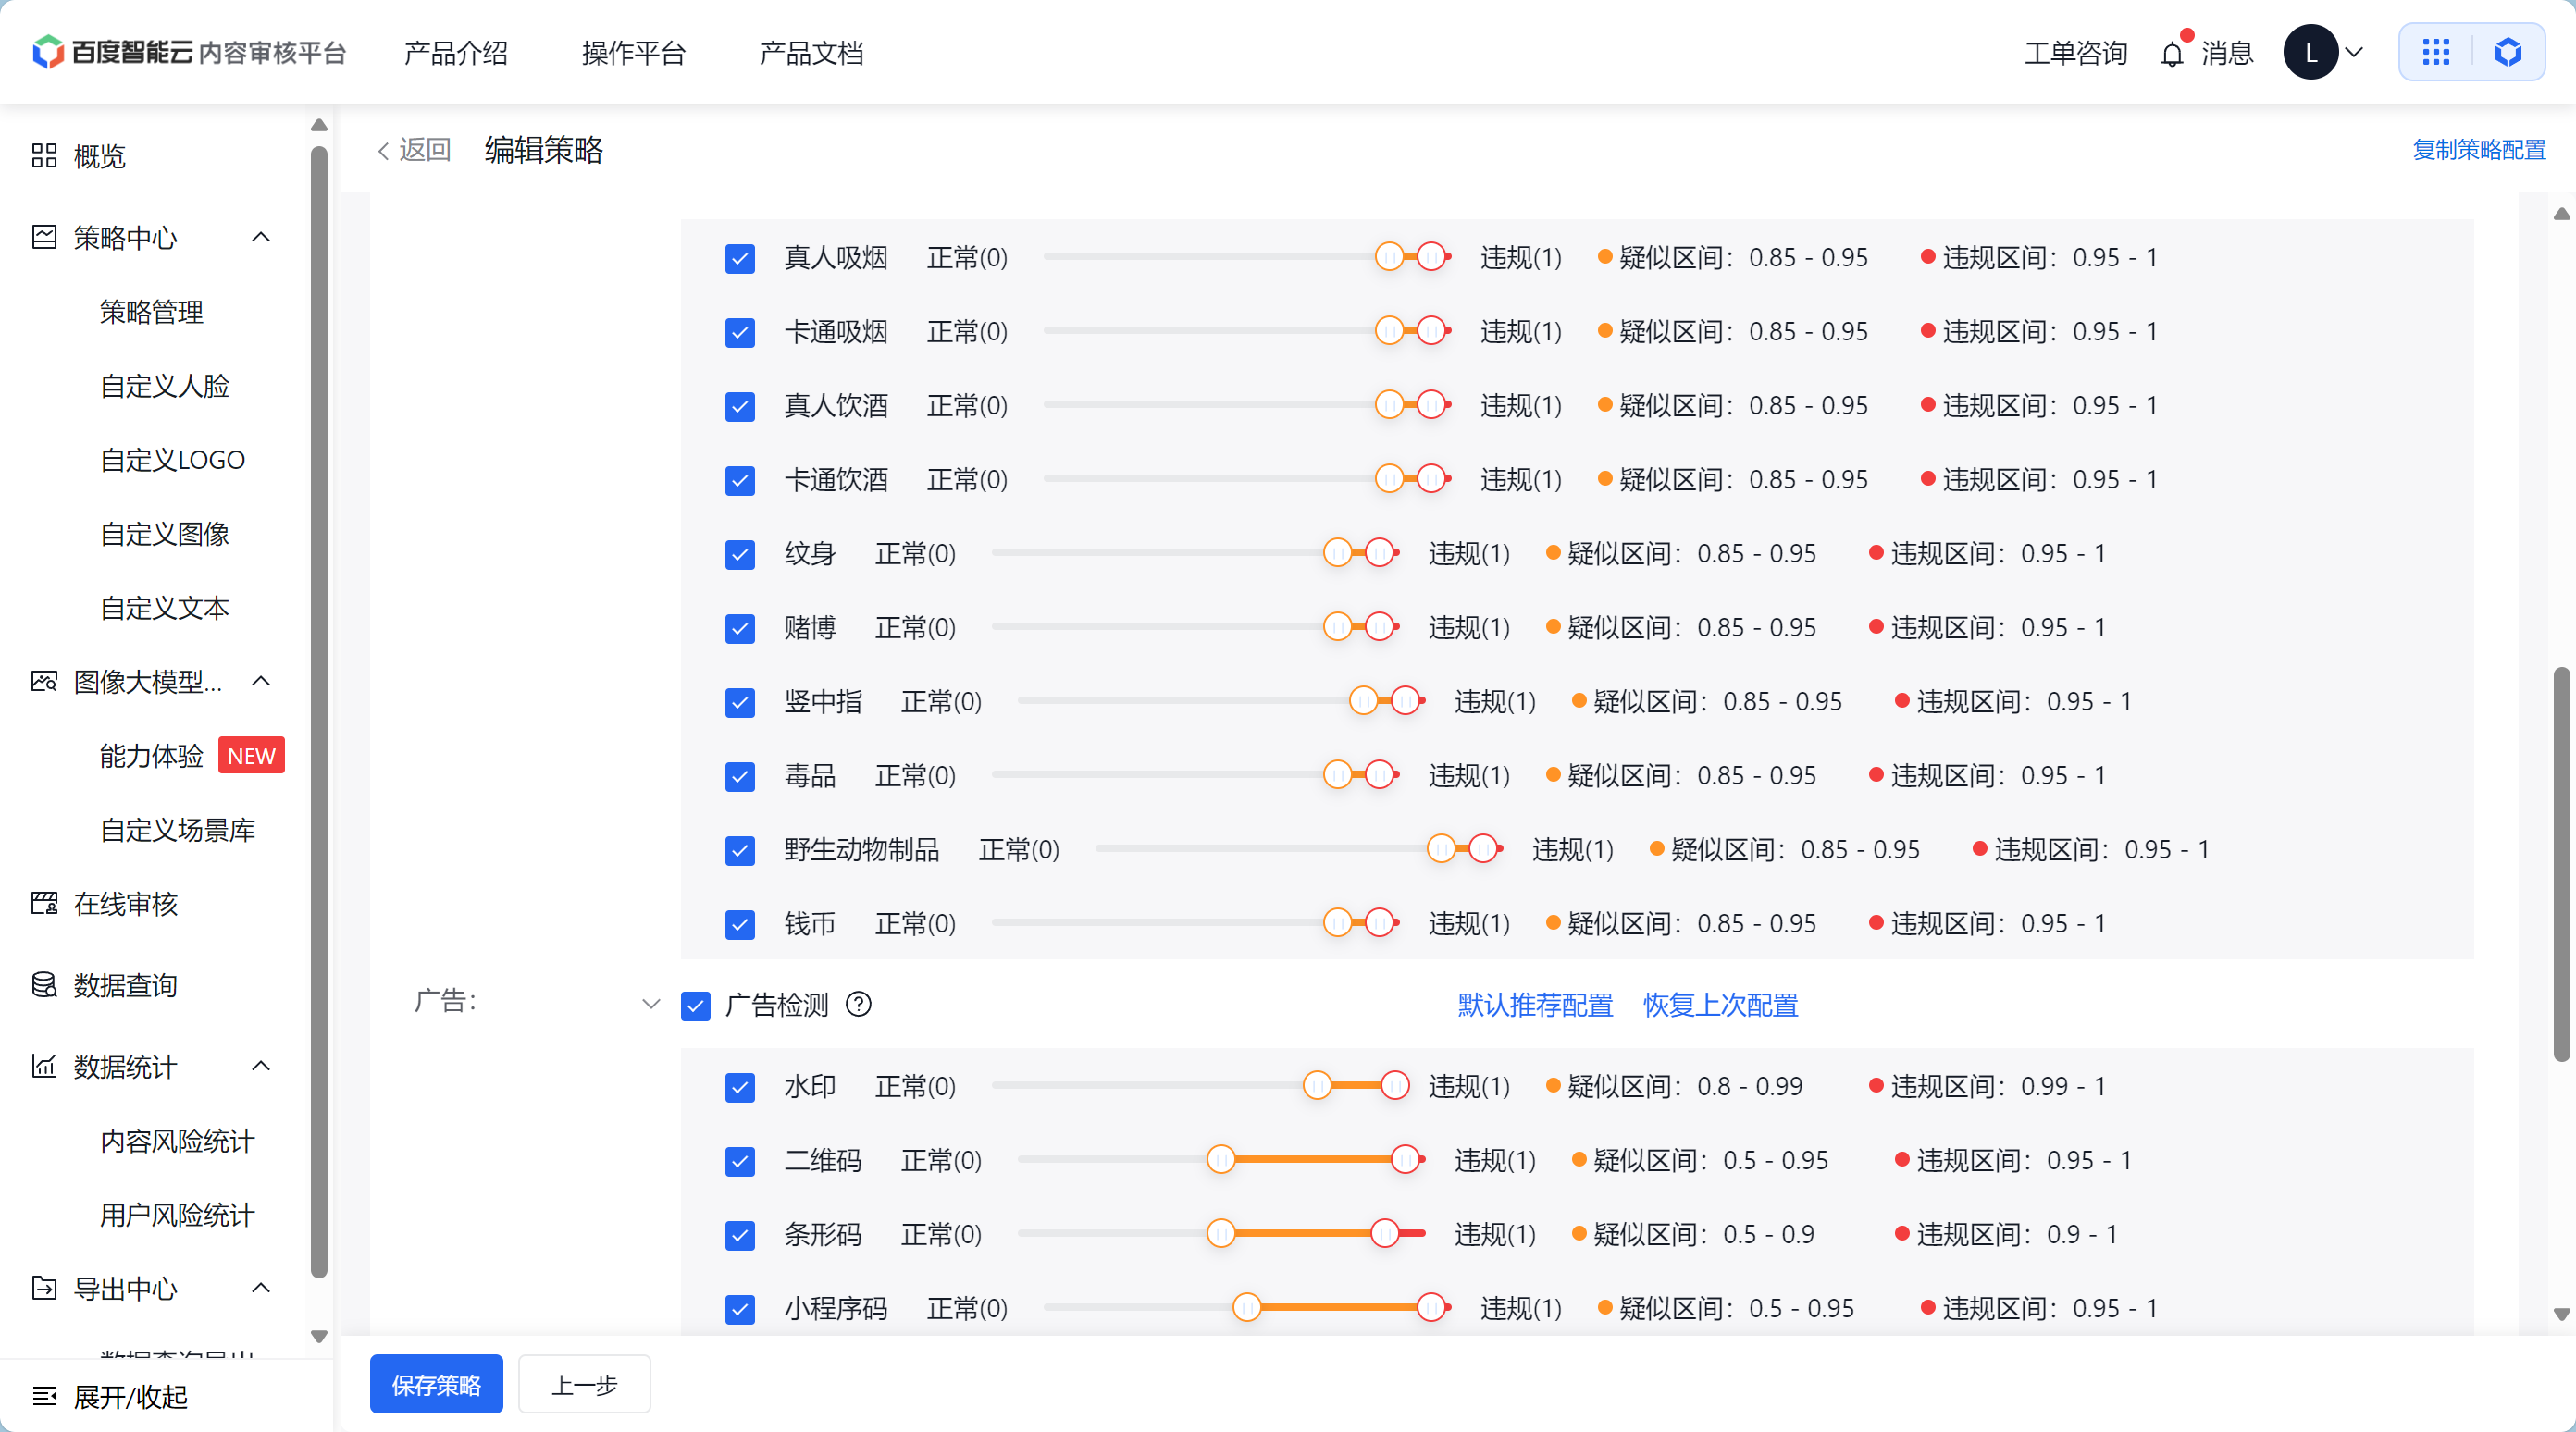Image resolution: width=2576 pixels, height=1432 pixels.
Task: Click the hexagon console icon
Action: (x=2508, y=53)
